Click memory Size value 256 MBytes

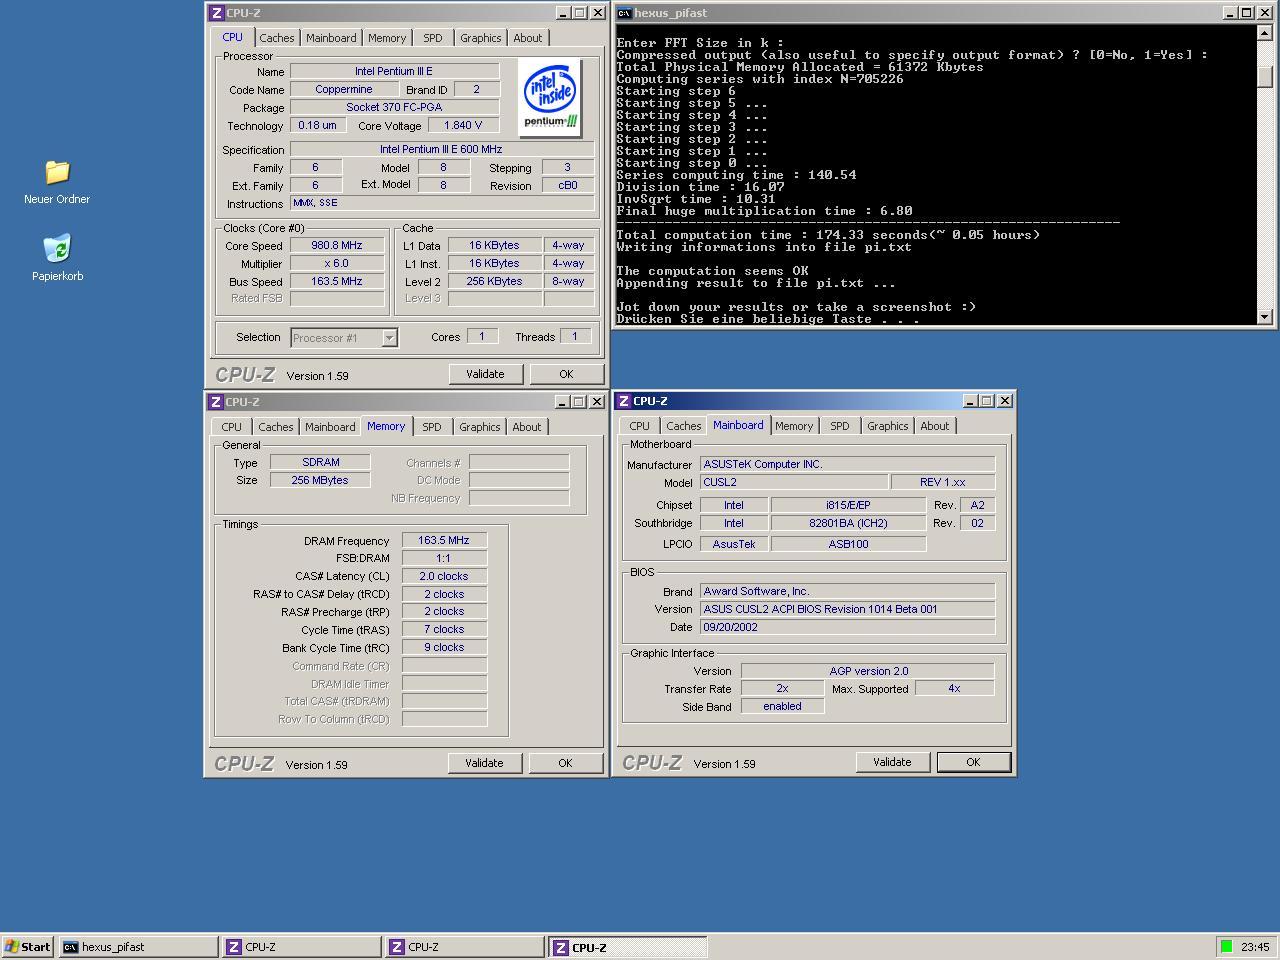point(321,480)
